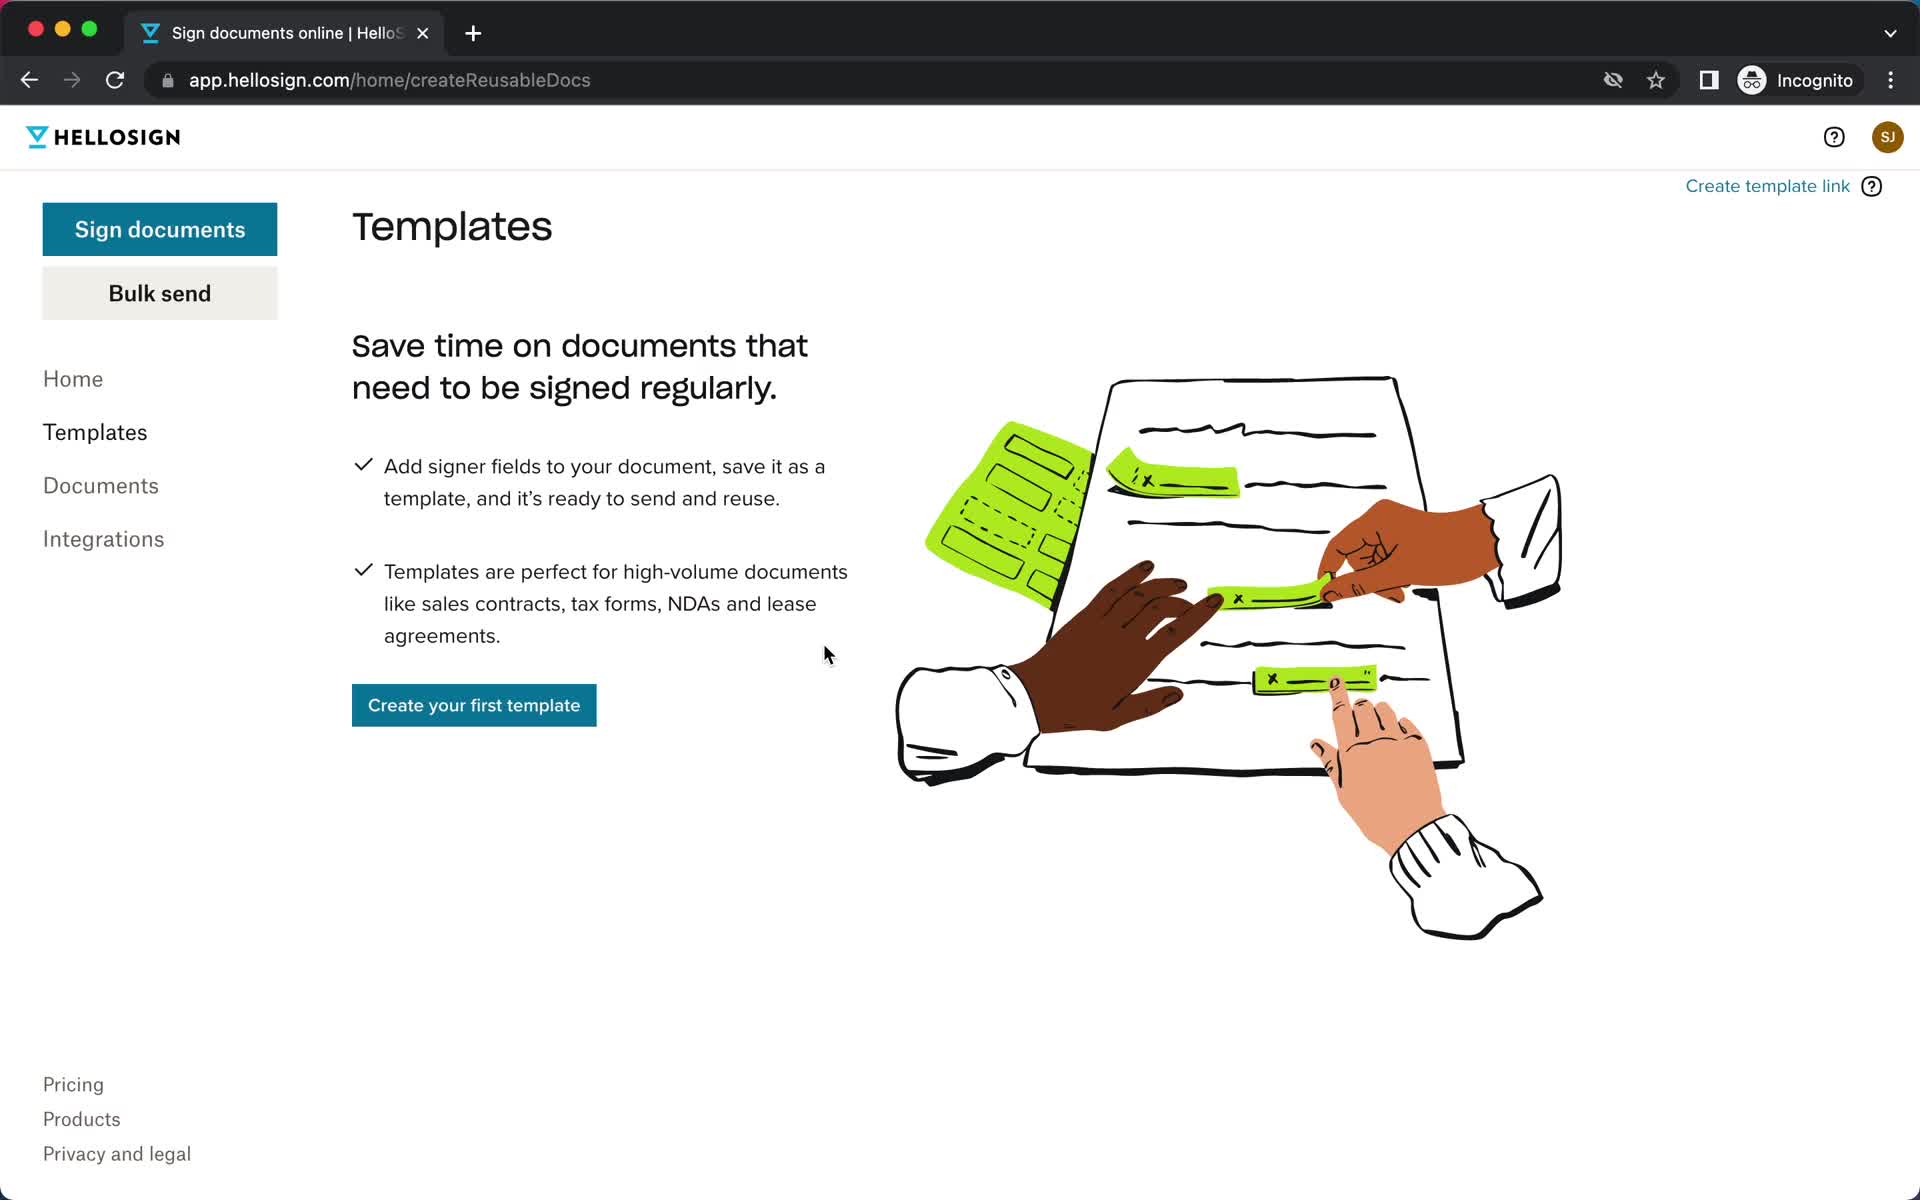Click the Create your first template button
Screen dimensions: 1920x1200
[474, 705]
